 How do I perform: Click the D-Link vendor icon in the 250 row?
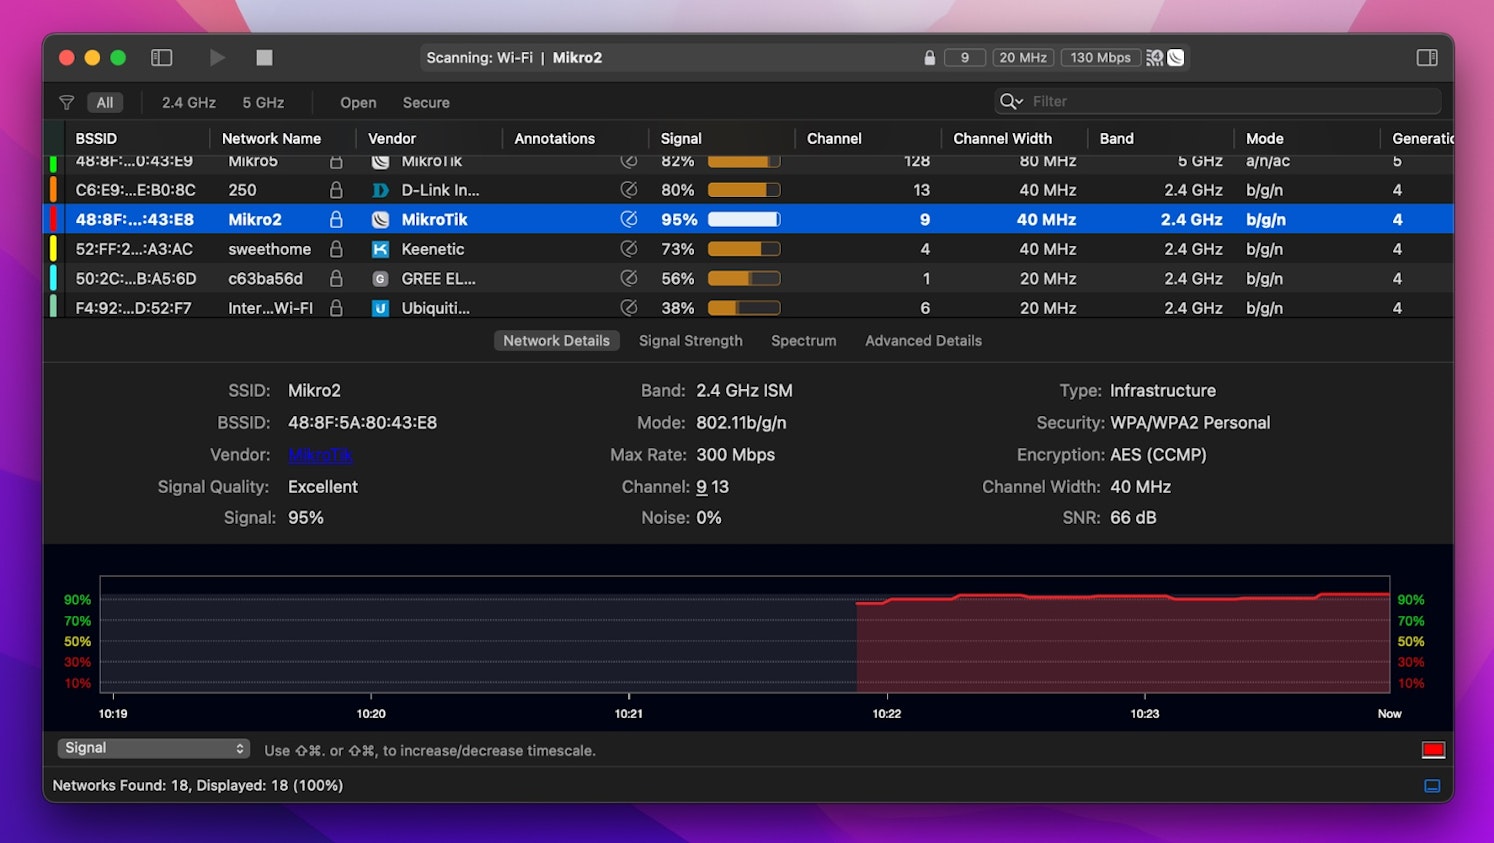380,189
